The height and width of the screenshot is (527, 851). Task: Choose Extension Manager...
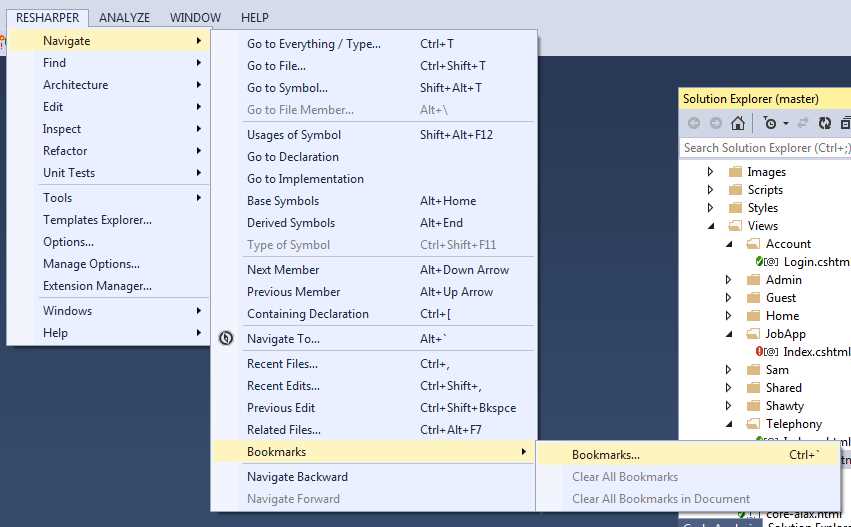point(109,286)
